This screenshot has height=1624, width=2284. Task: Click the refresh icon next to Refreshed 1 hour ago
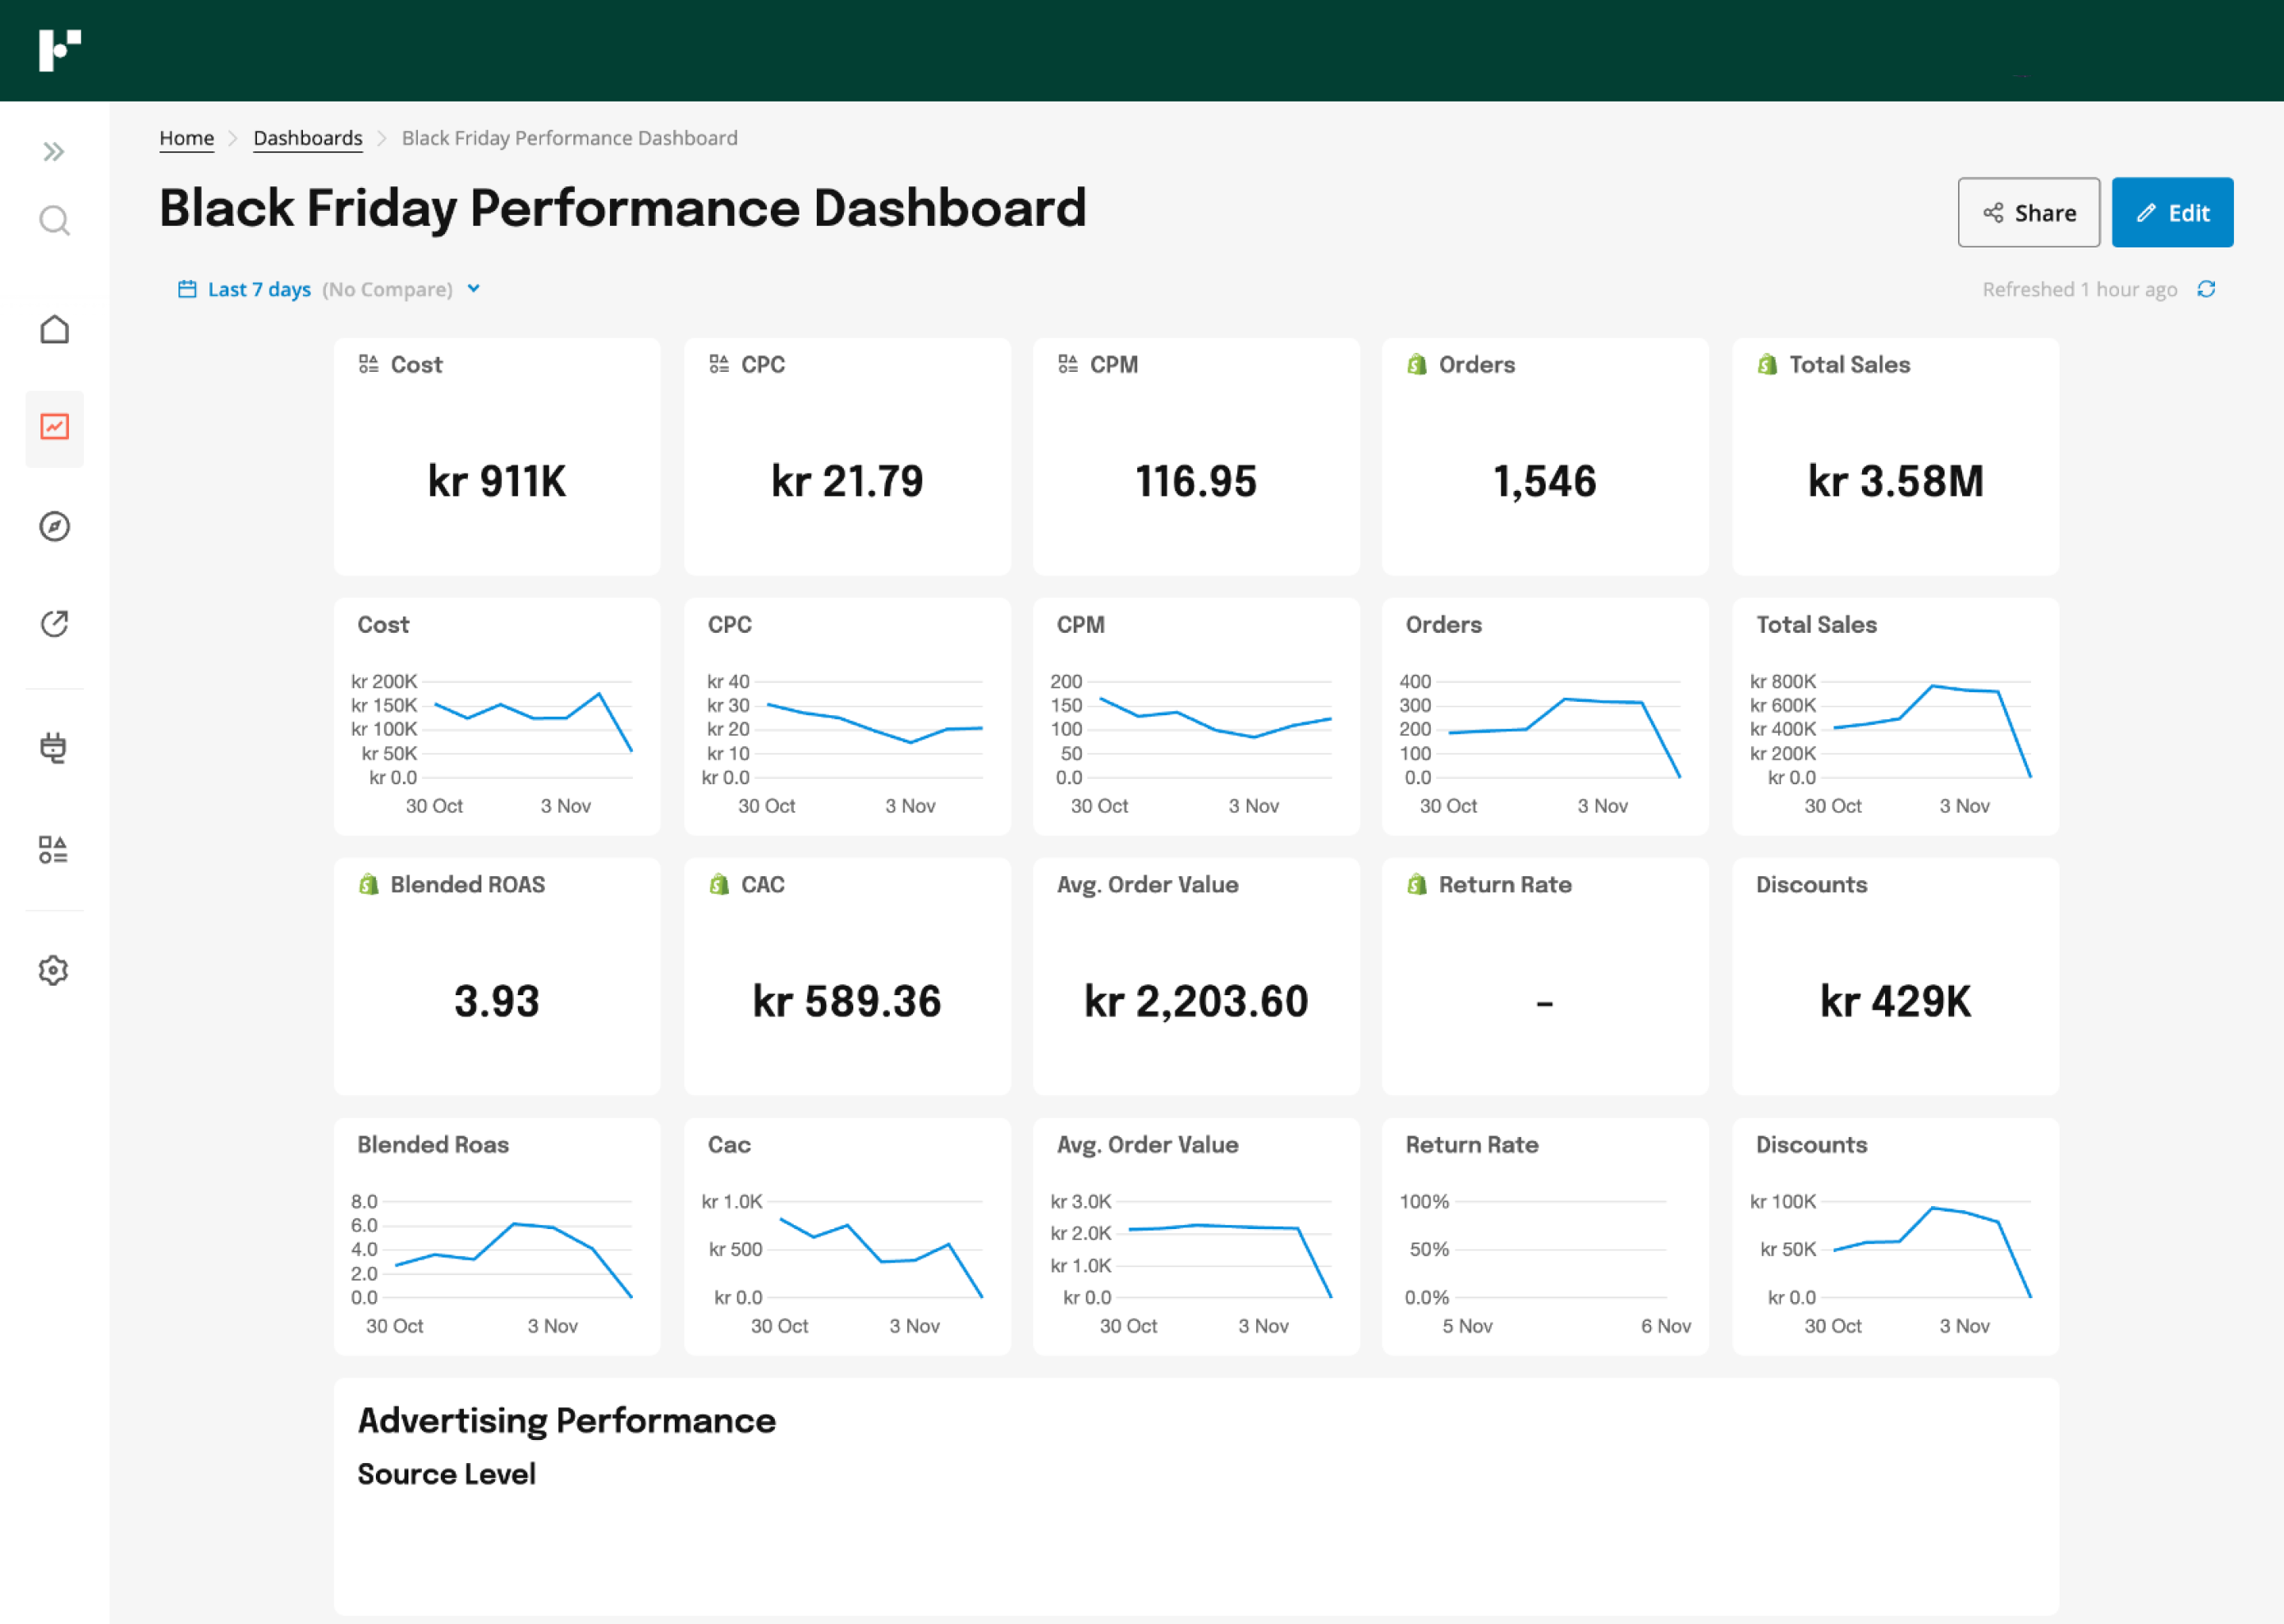coord(2206,289)
